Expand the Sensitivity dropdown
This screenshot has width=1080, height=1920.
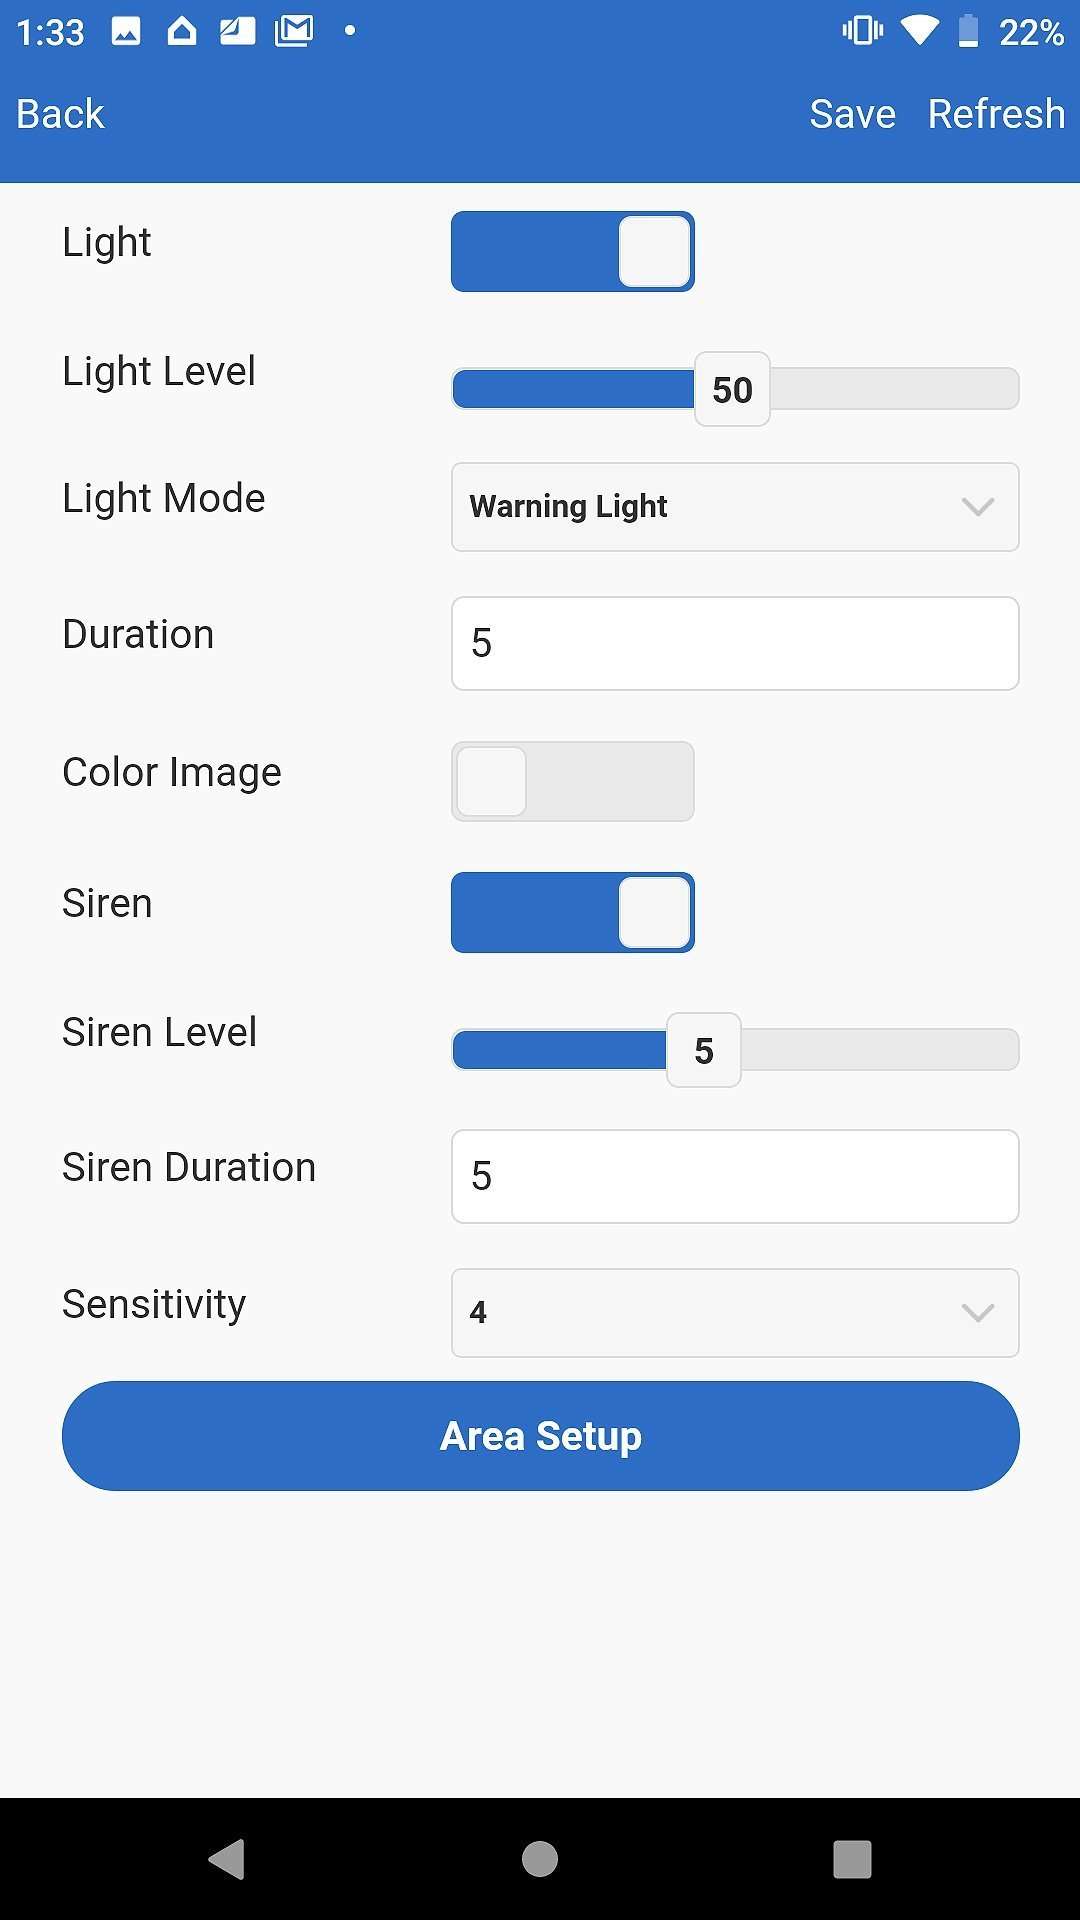(x=734, y=1312)
